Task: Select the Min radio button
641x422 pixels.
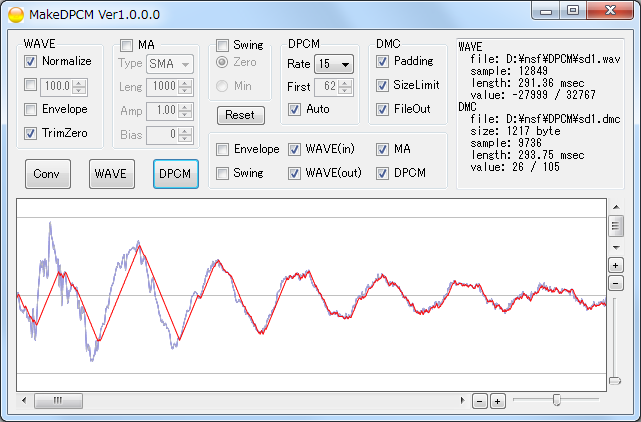Action: click(222, 86)
